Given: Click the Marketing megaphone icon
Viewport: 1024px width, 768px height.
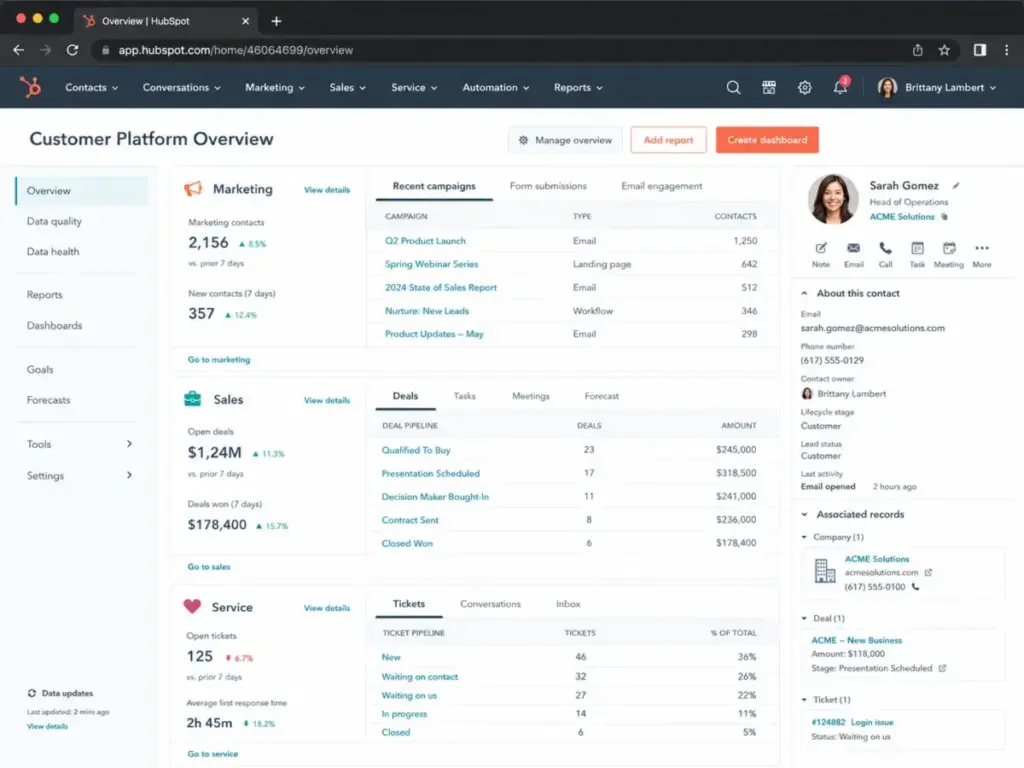Looking at the screenshot, I should point(193,189).
